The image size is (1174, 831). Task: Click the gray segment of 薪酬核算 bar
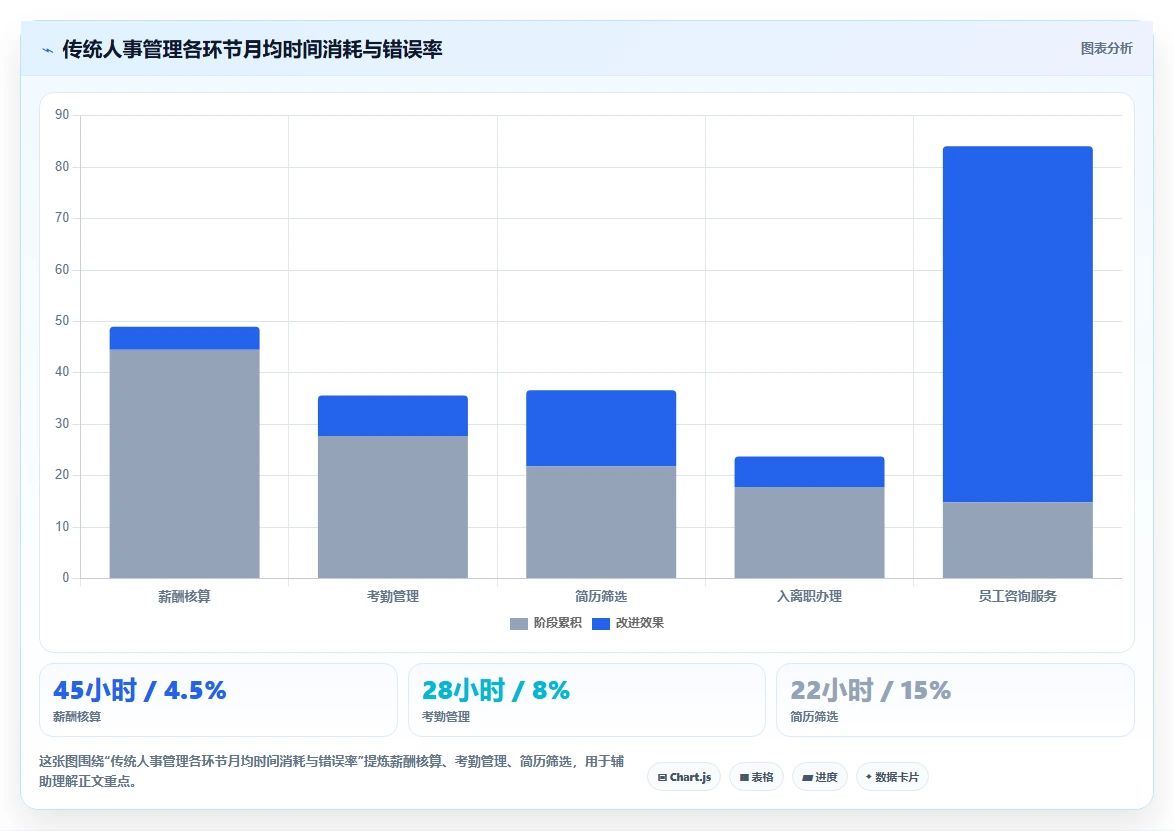[184, 463]
